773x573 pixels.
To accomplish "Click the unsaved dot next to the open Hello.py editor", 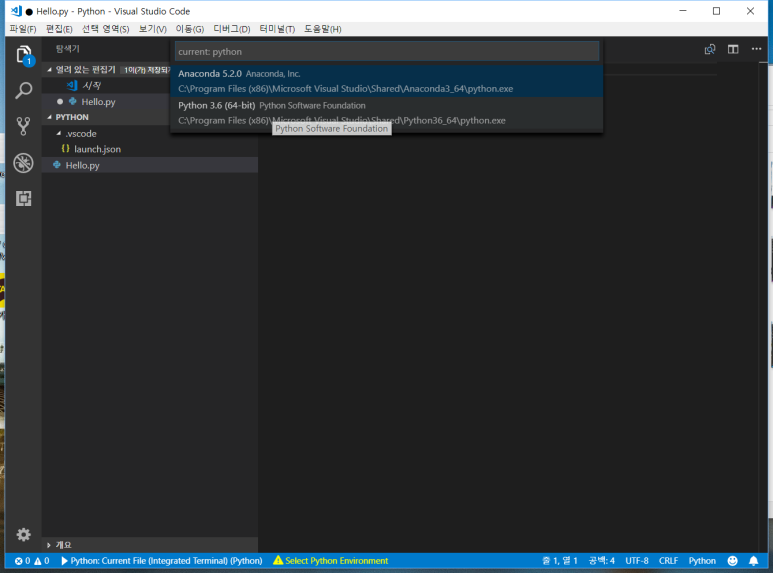I will click(60, 102).
